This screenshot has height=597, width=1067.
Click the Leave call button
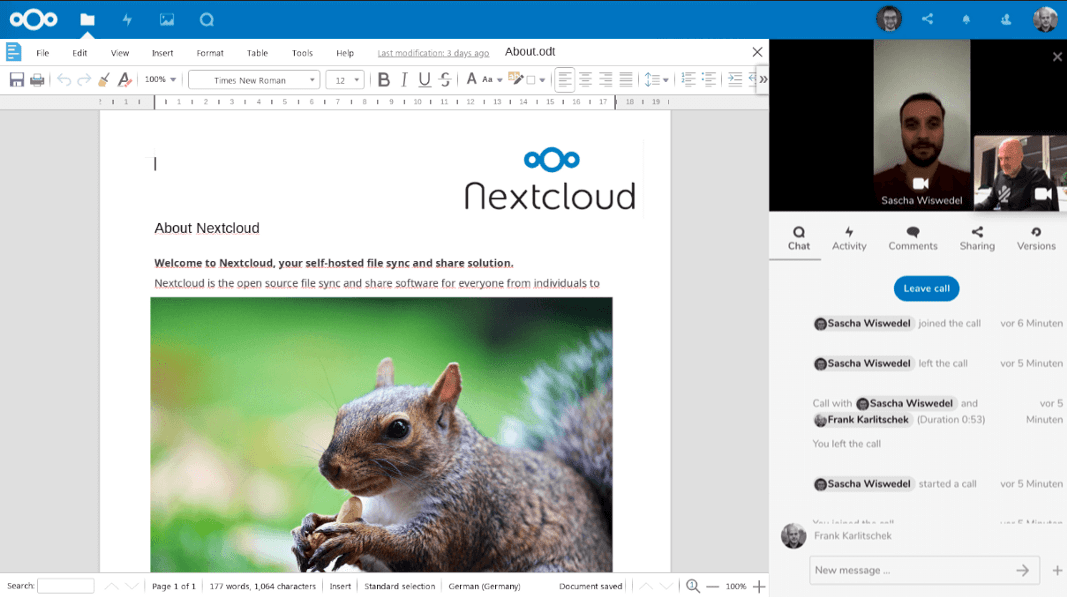tap(926, 289)
